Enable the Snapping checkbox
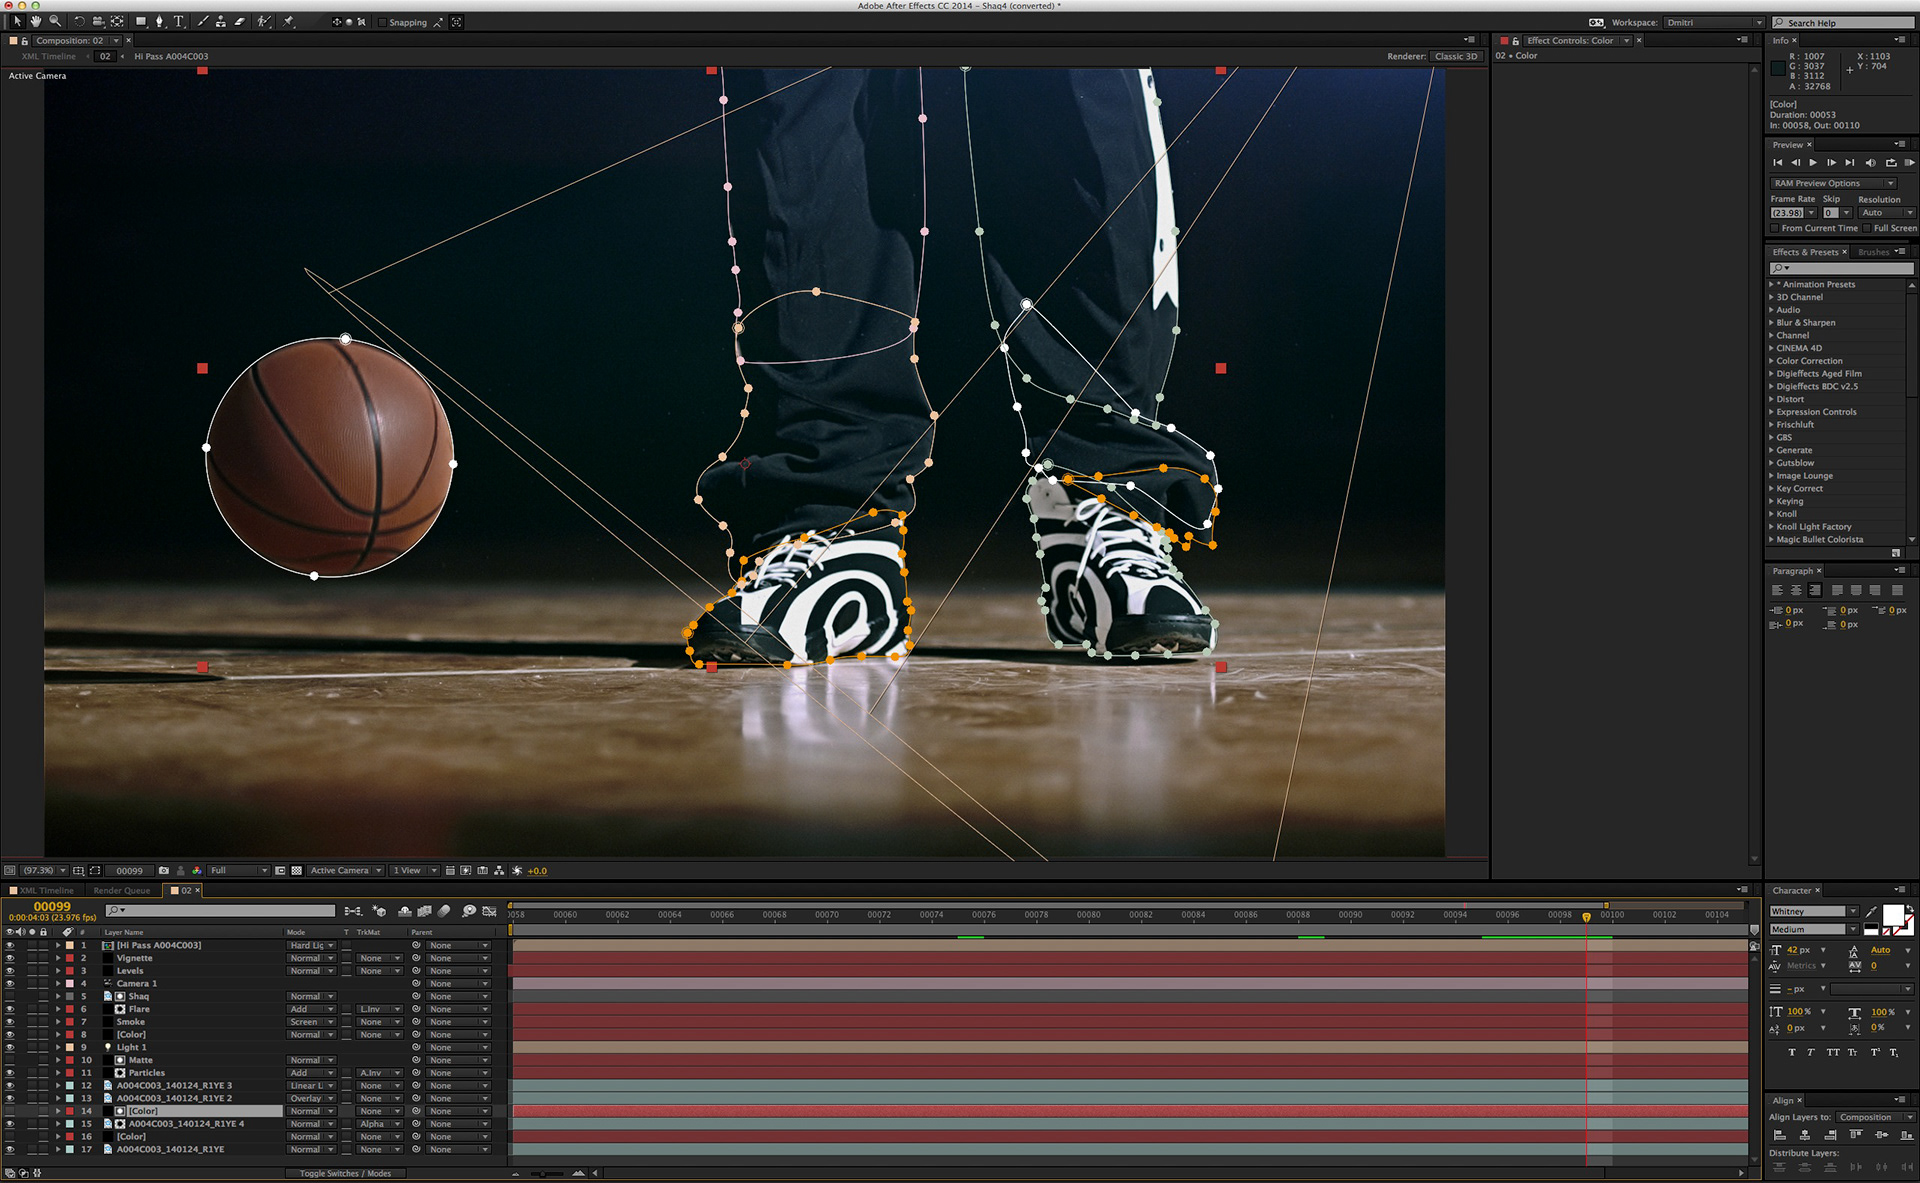 [383, 22]
